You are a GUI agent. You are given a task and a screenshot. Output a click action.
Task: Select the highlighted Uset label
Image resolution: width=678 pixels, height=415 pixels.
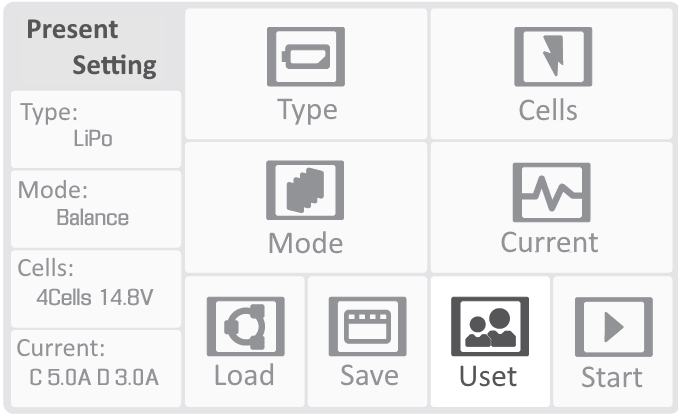pyautogui.click(x=488, y=376)
